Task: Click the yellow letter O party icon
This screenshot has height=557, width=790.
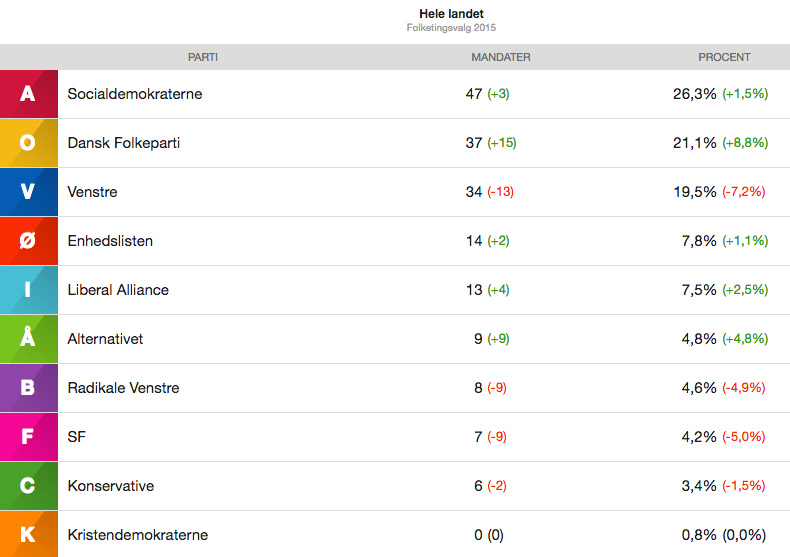Action: coord(28,143)
